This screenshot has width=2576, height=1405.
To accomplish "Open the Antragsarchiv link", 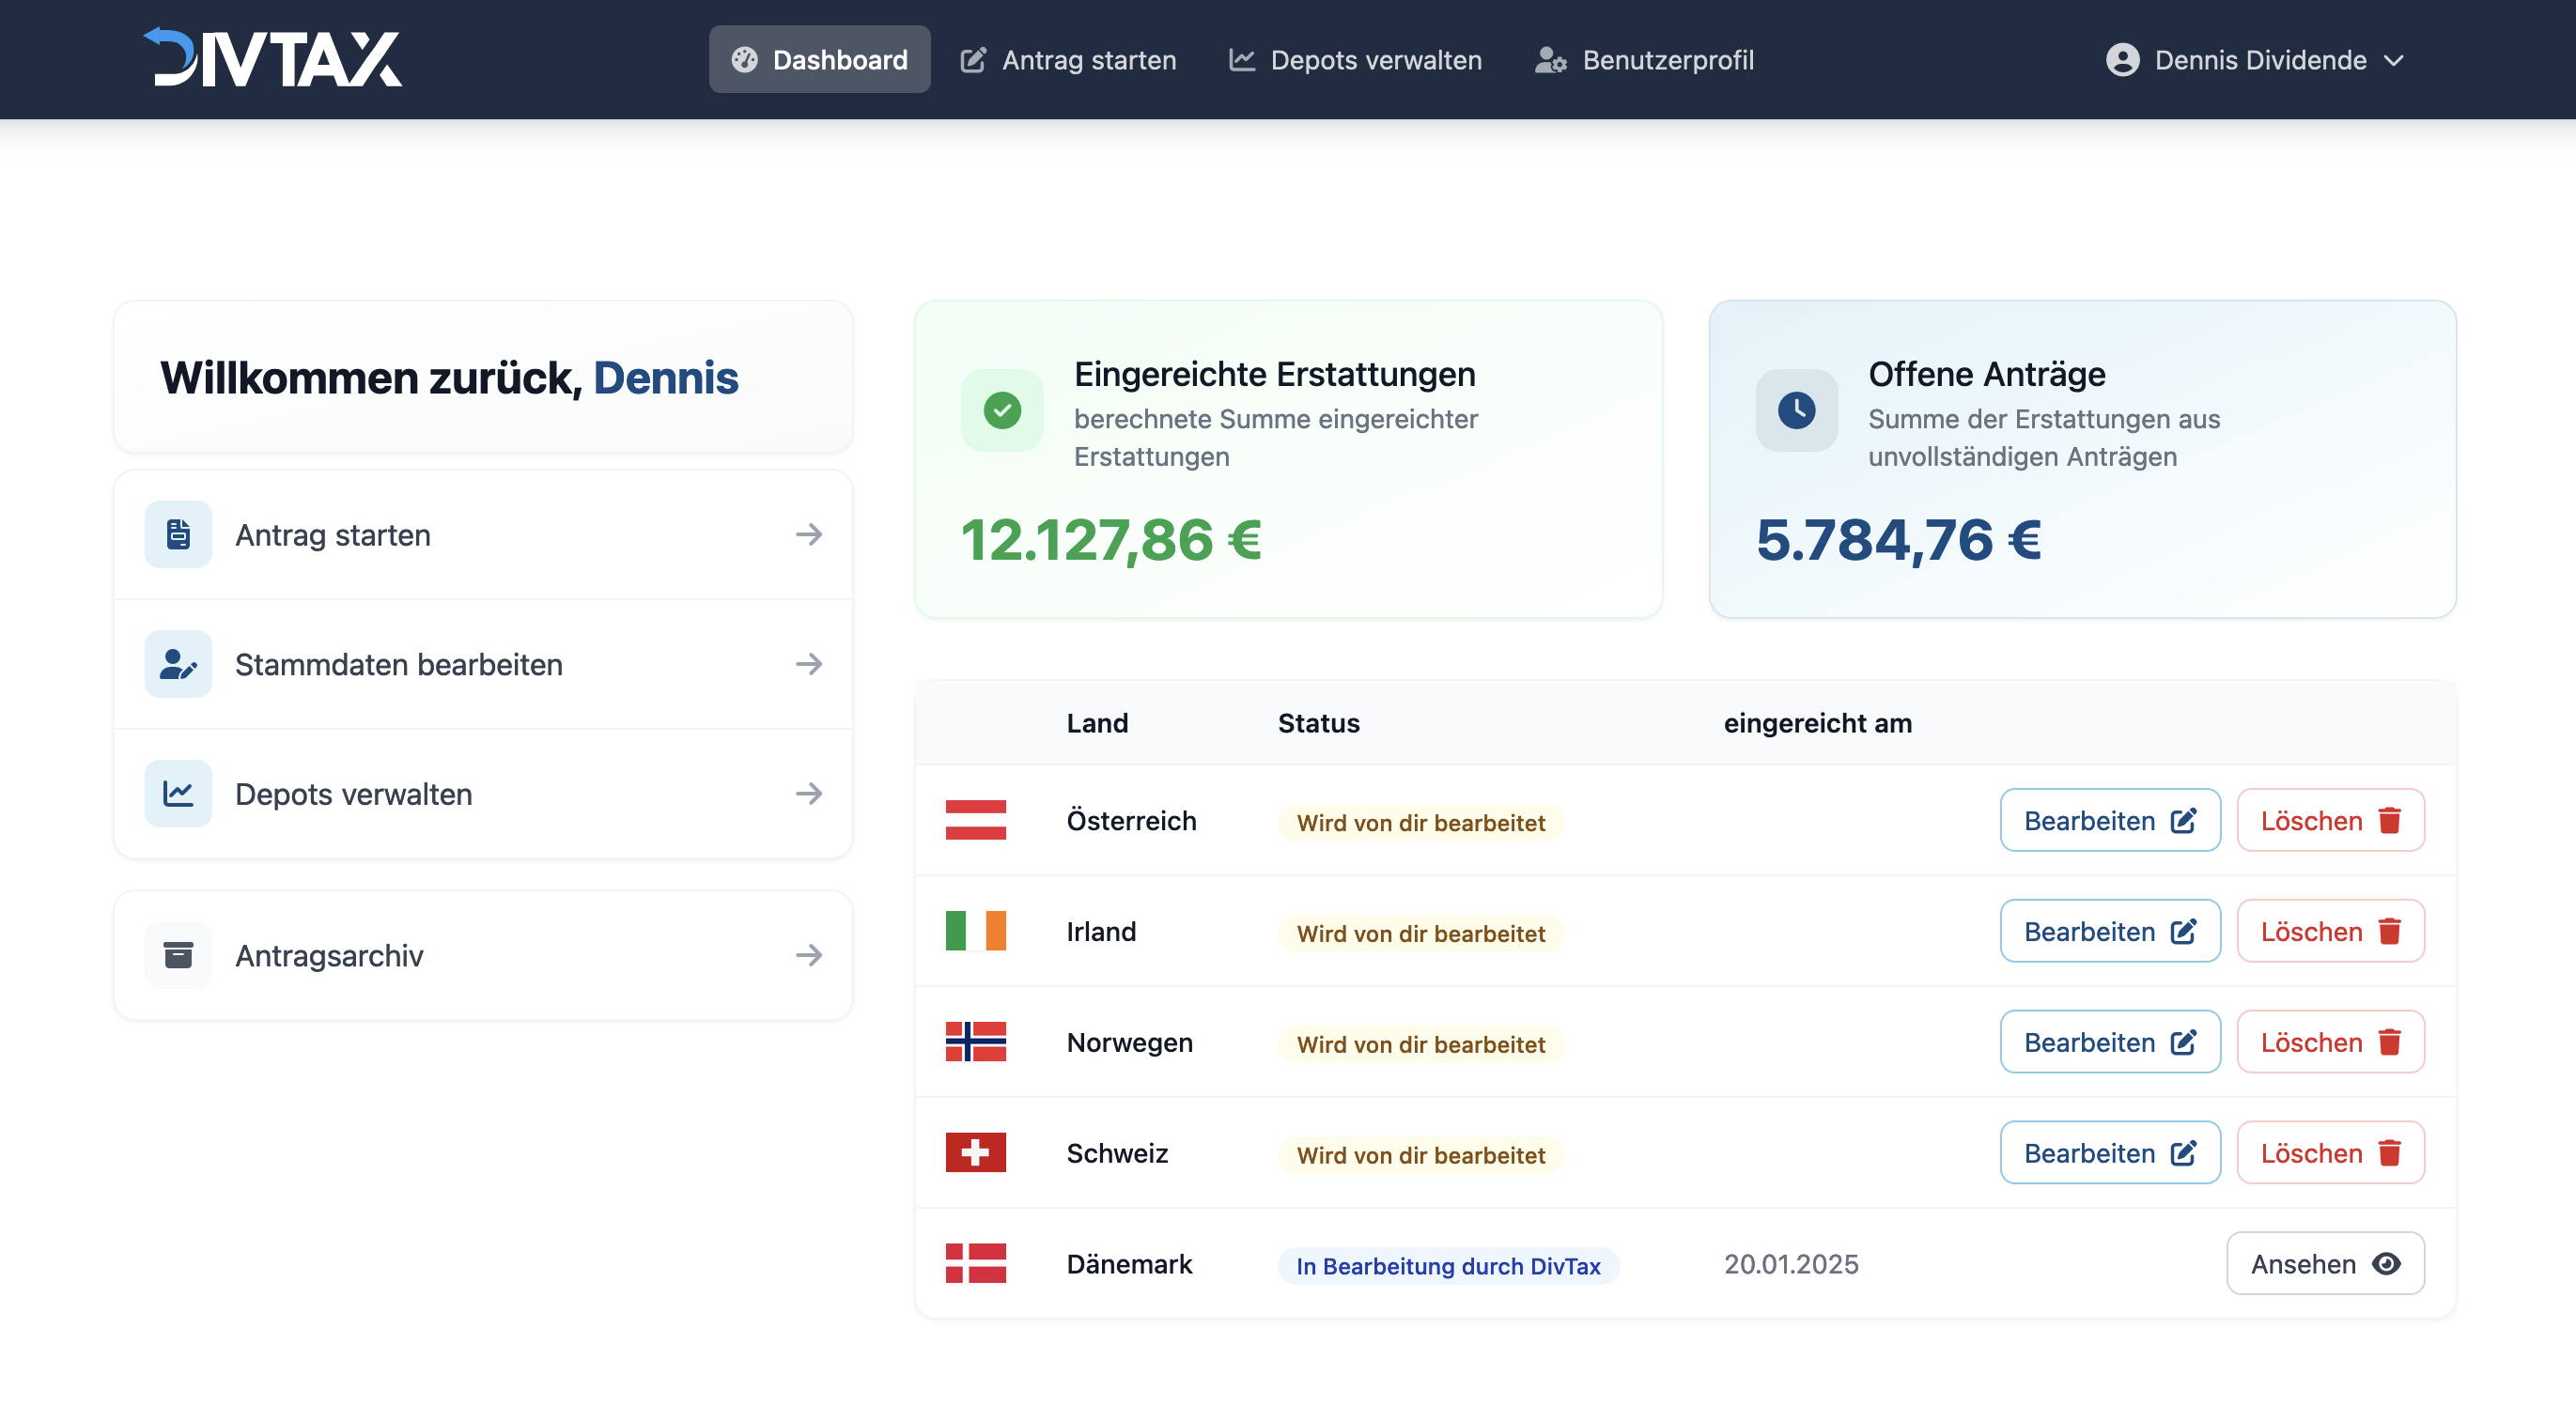I will pyautogui.click(x=483, y=956).
